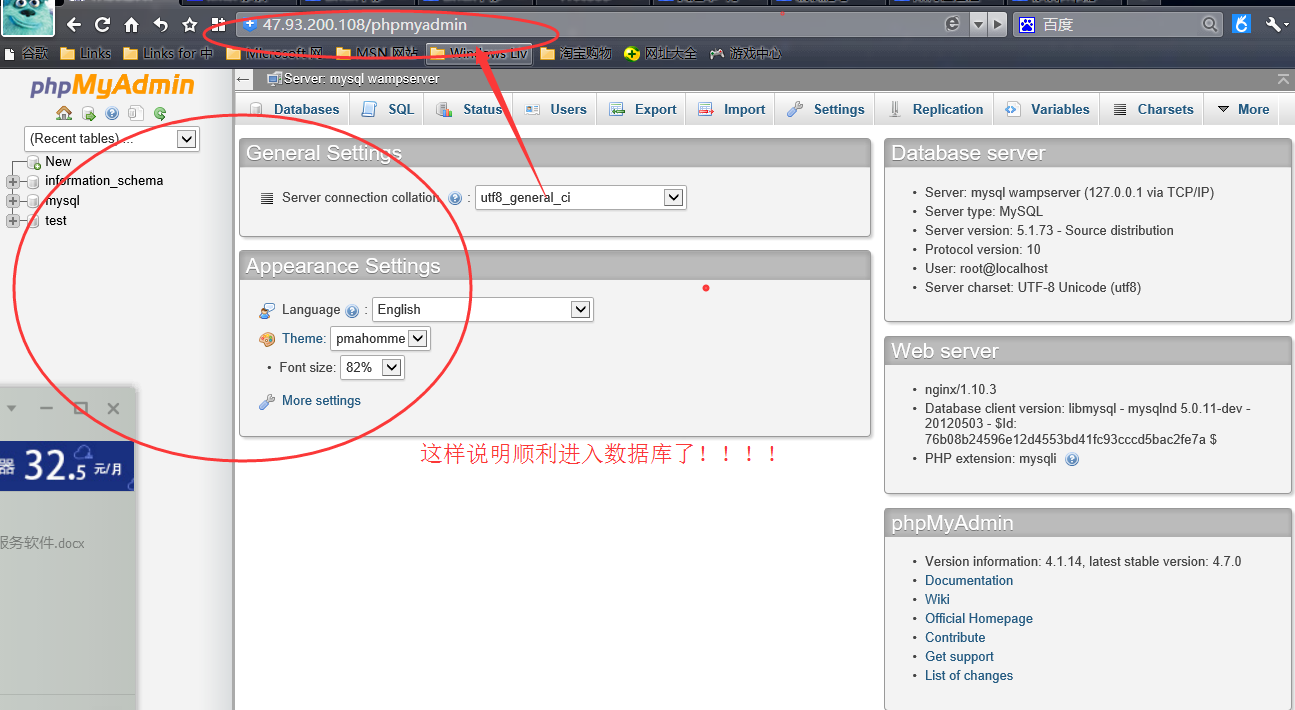
Task: Click the browser wrench tools icon
Action: [x=1275, y=25]
